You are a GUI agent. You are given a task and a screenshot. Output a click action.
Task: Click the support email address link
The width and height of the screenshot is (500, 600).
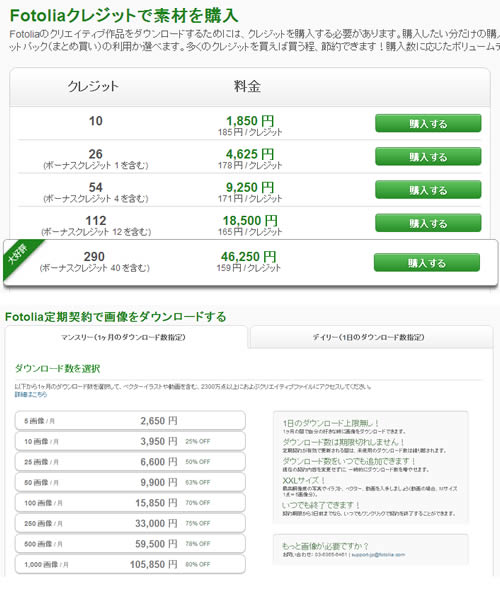(x=378, y=554)
